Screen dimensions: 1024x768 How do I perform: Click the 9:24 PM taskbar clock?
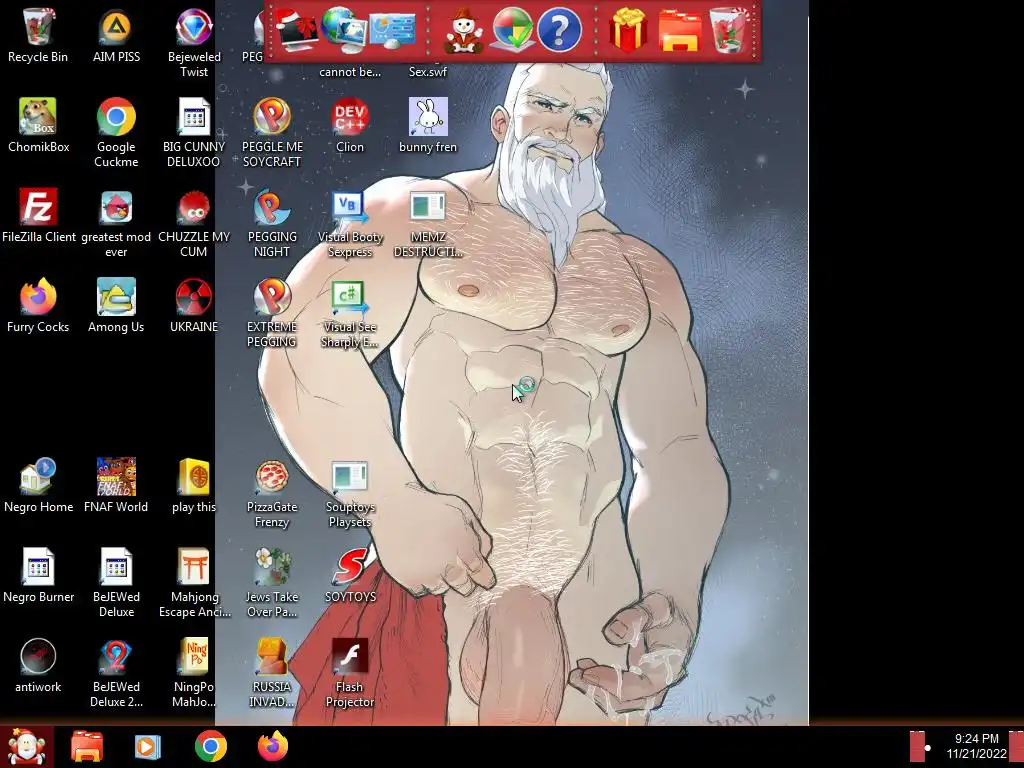[x=976, y=746]
